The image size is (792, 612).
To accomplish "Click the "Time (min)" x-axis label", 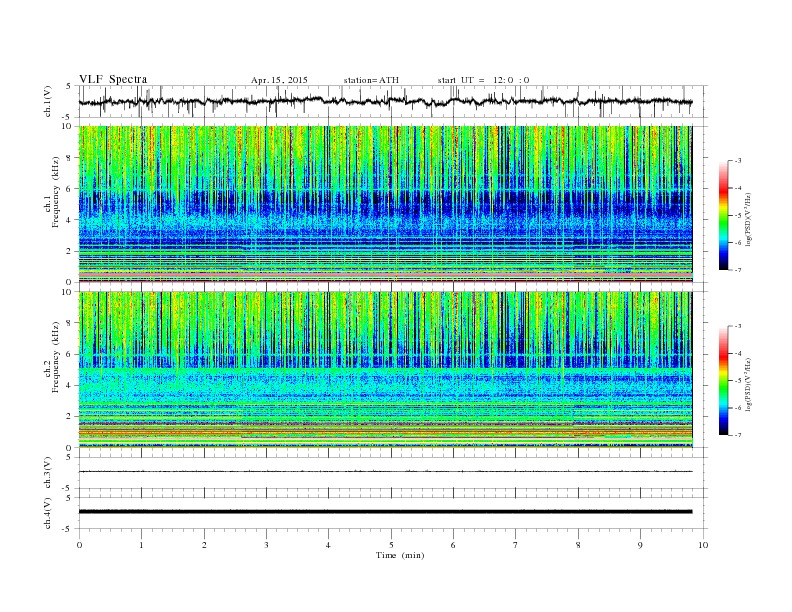I will [400, 555].
